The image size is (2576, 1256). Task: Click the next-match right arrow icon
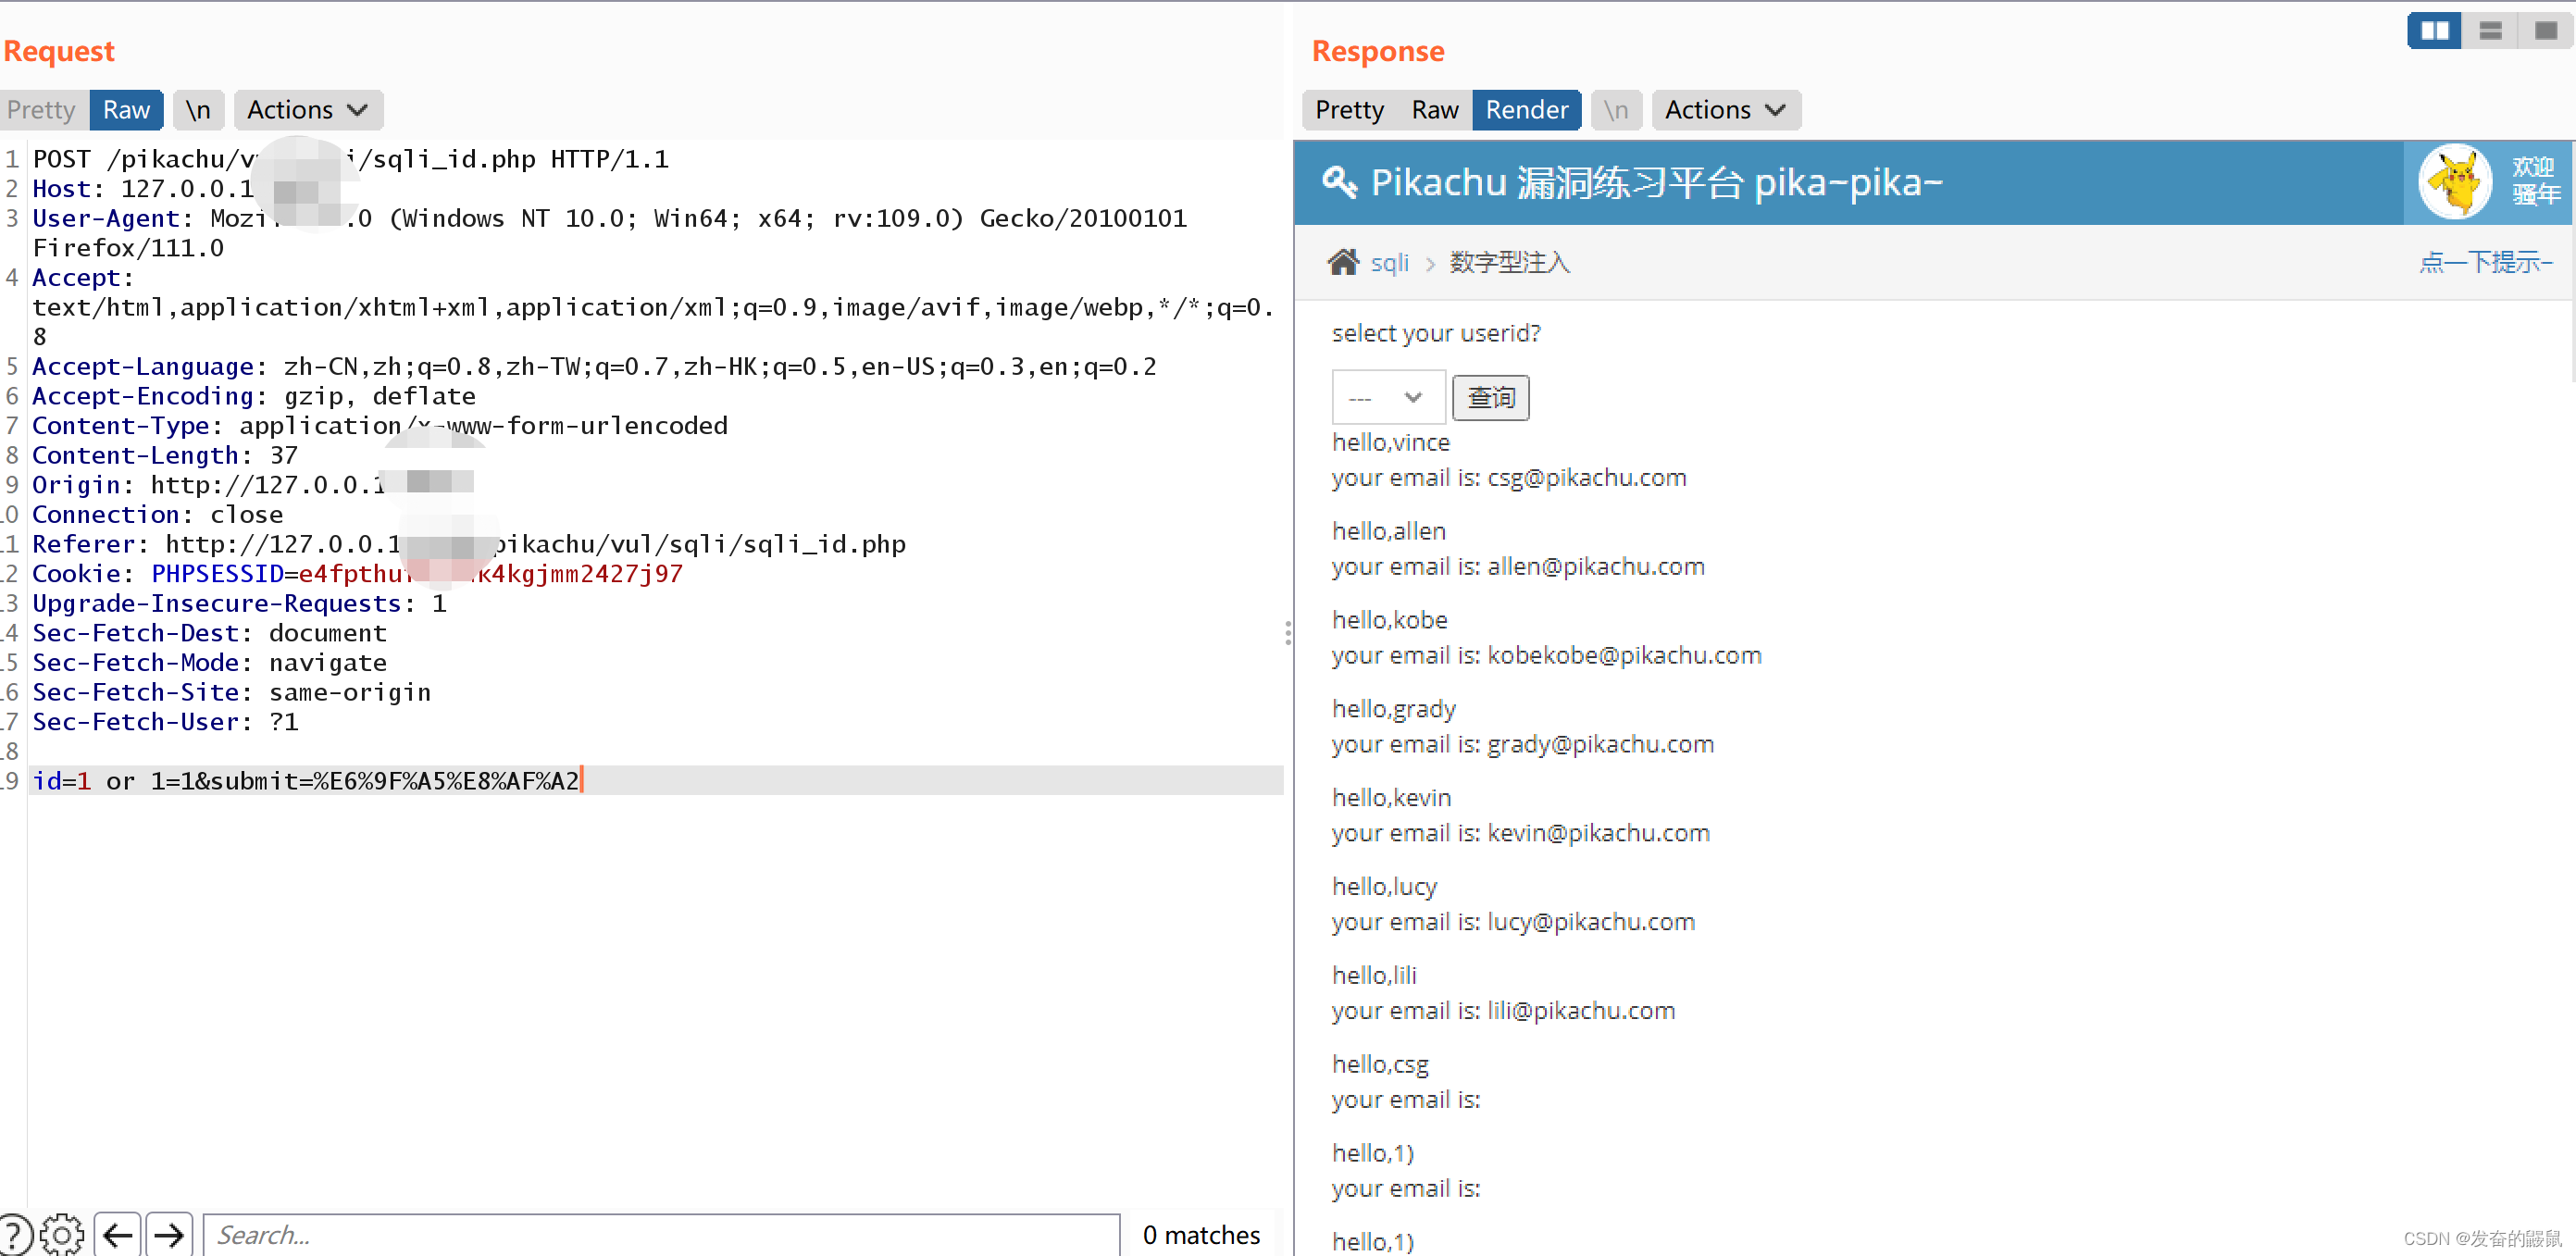[x=168, y=1232]
